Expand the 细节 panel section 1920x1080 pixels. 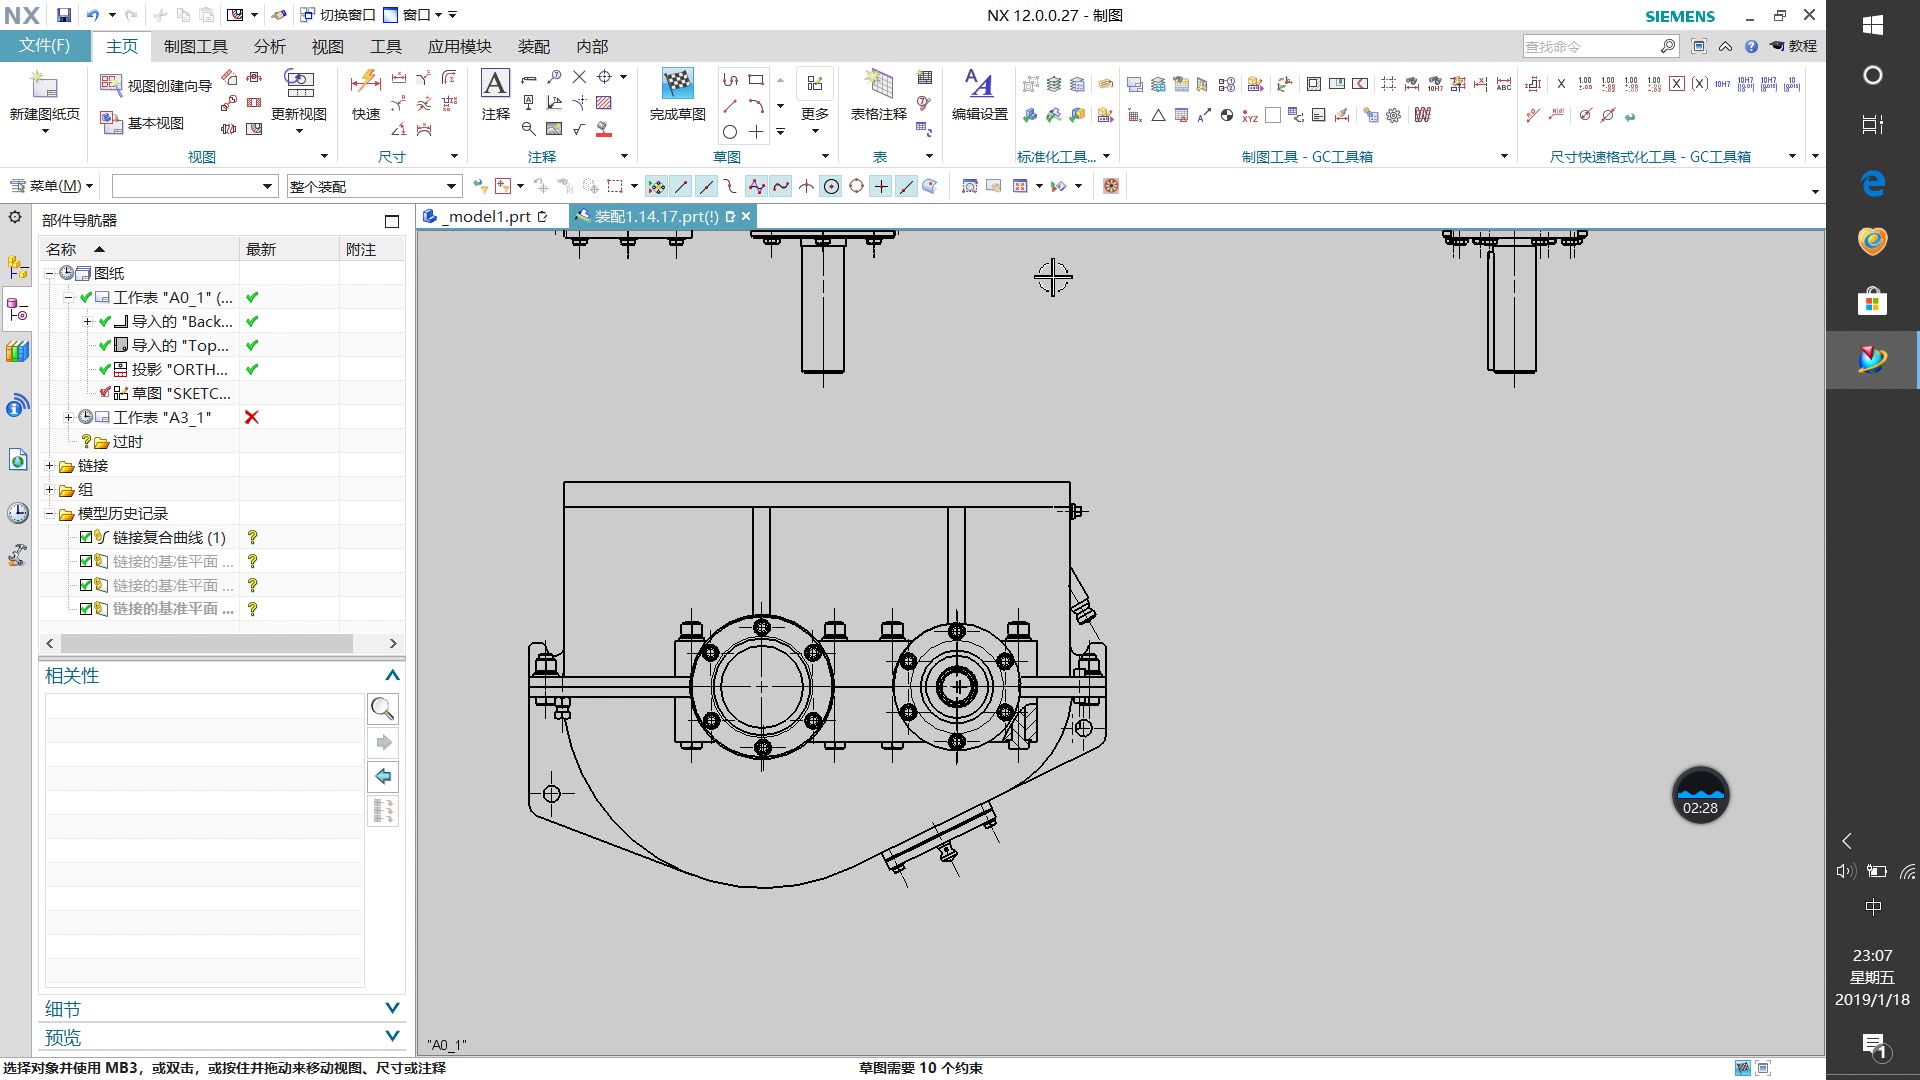tap(392, 1008)
